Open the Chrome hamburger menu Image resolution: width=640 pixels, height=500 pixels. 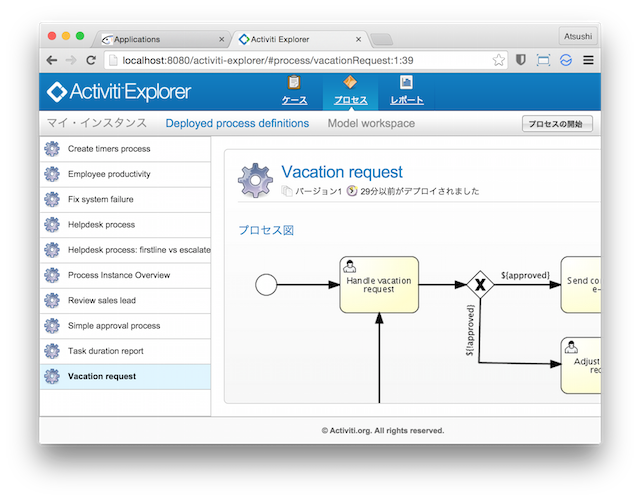click(x=589, y=60)
